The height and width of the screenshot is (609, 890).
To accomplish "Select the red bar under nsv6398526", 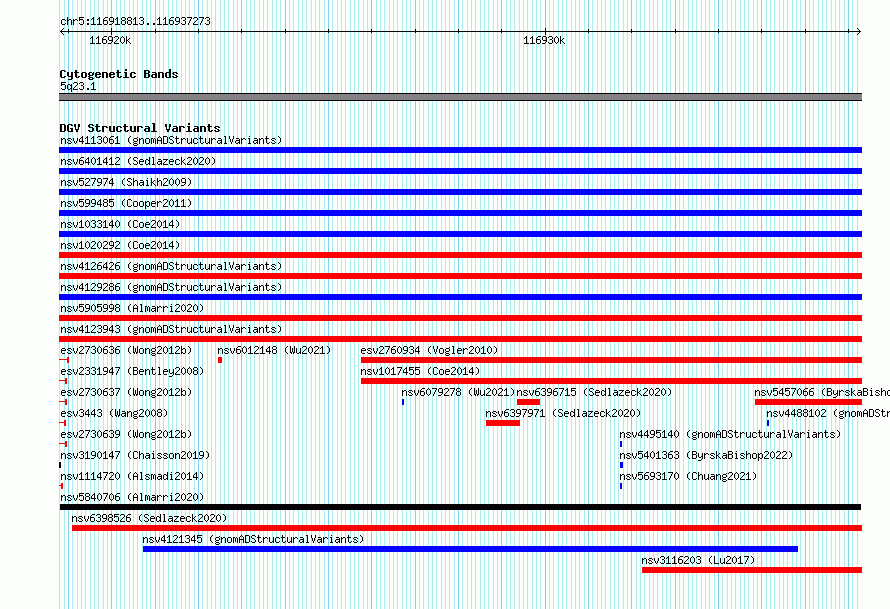I will pos(467,528).
